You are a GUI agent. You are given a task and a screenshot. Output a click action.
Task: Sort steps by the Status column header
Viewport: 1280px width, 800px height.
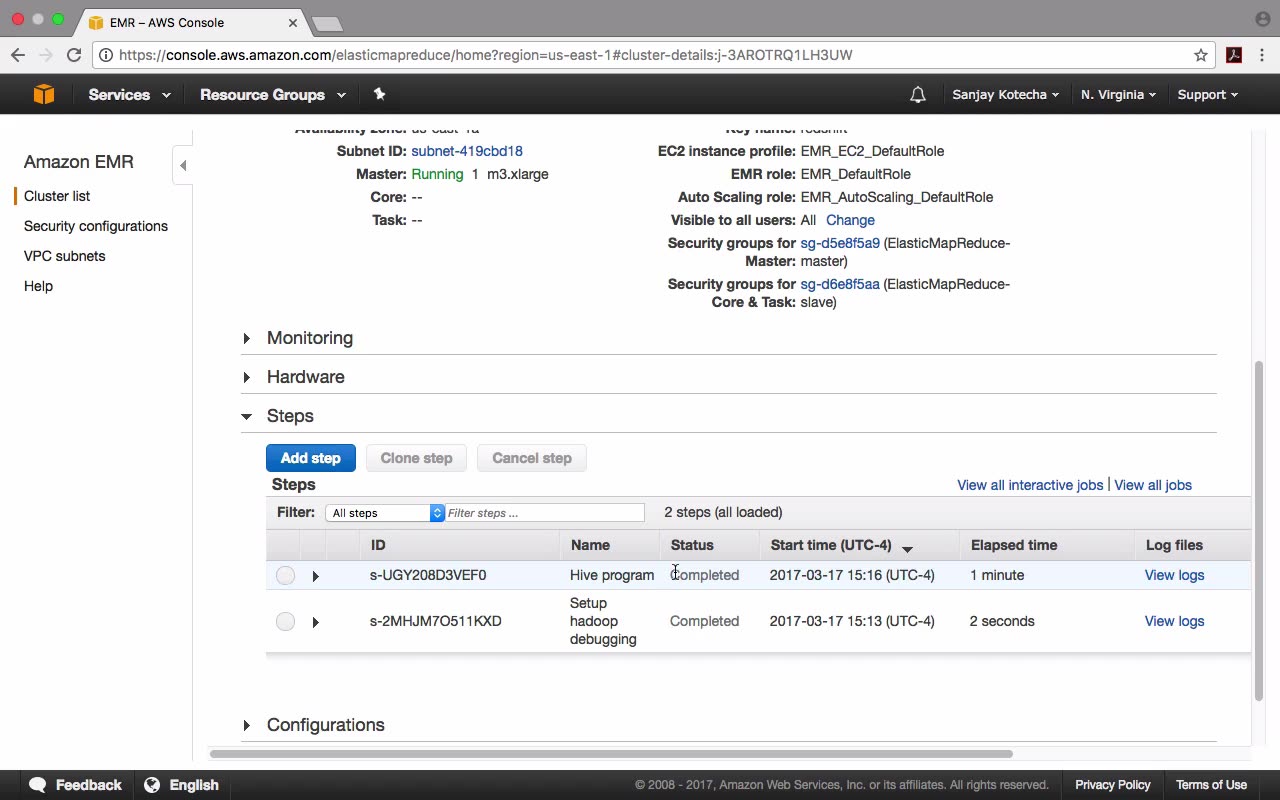pos(692,545)
